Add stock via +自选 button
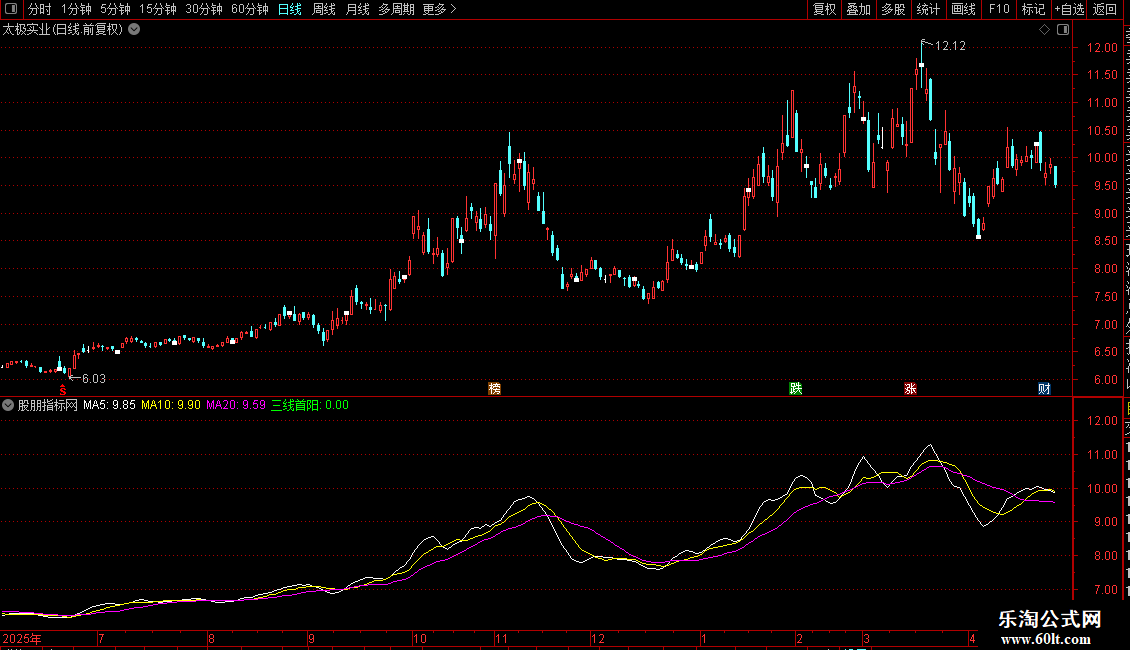Viewport: 1130px width, 650px height. [x=1069, y=9]
